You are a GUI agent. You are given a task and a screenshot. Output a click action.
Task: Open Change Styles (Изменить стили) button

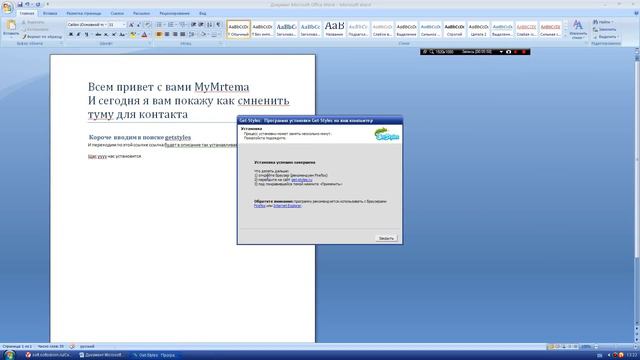(x=578, y=29)
